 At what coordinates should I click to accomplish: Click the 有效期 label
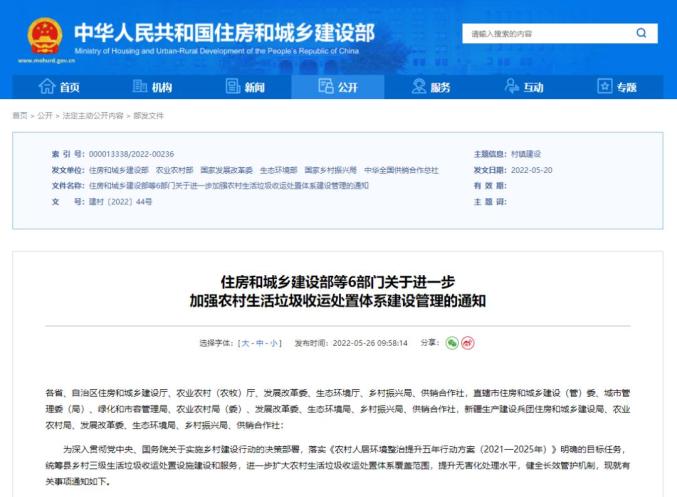click(x=490, y=186)
